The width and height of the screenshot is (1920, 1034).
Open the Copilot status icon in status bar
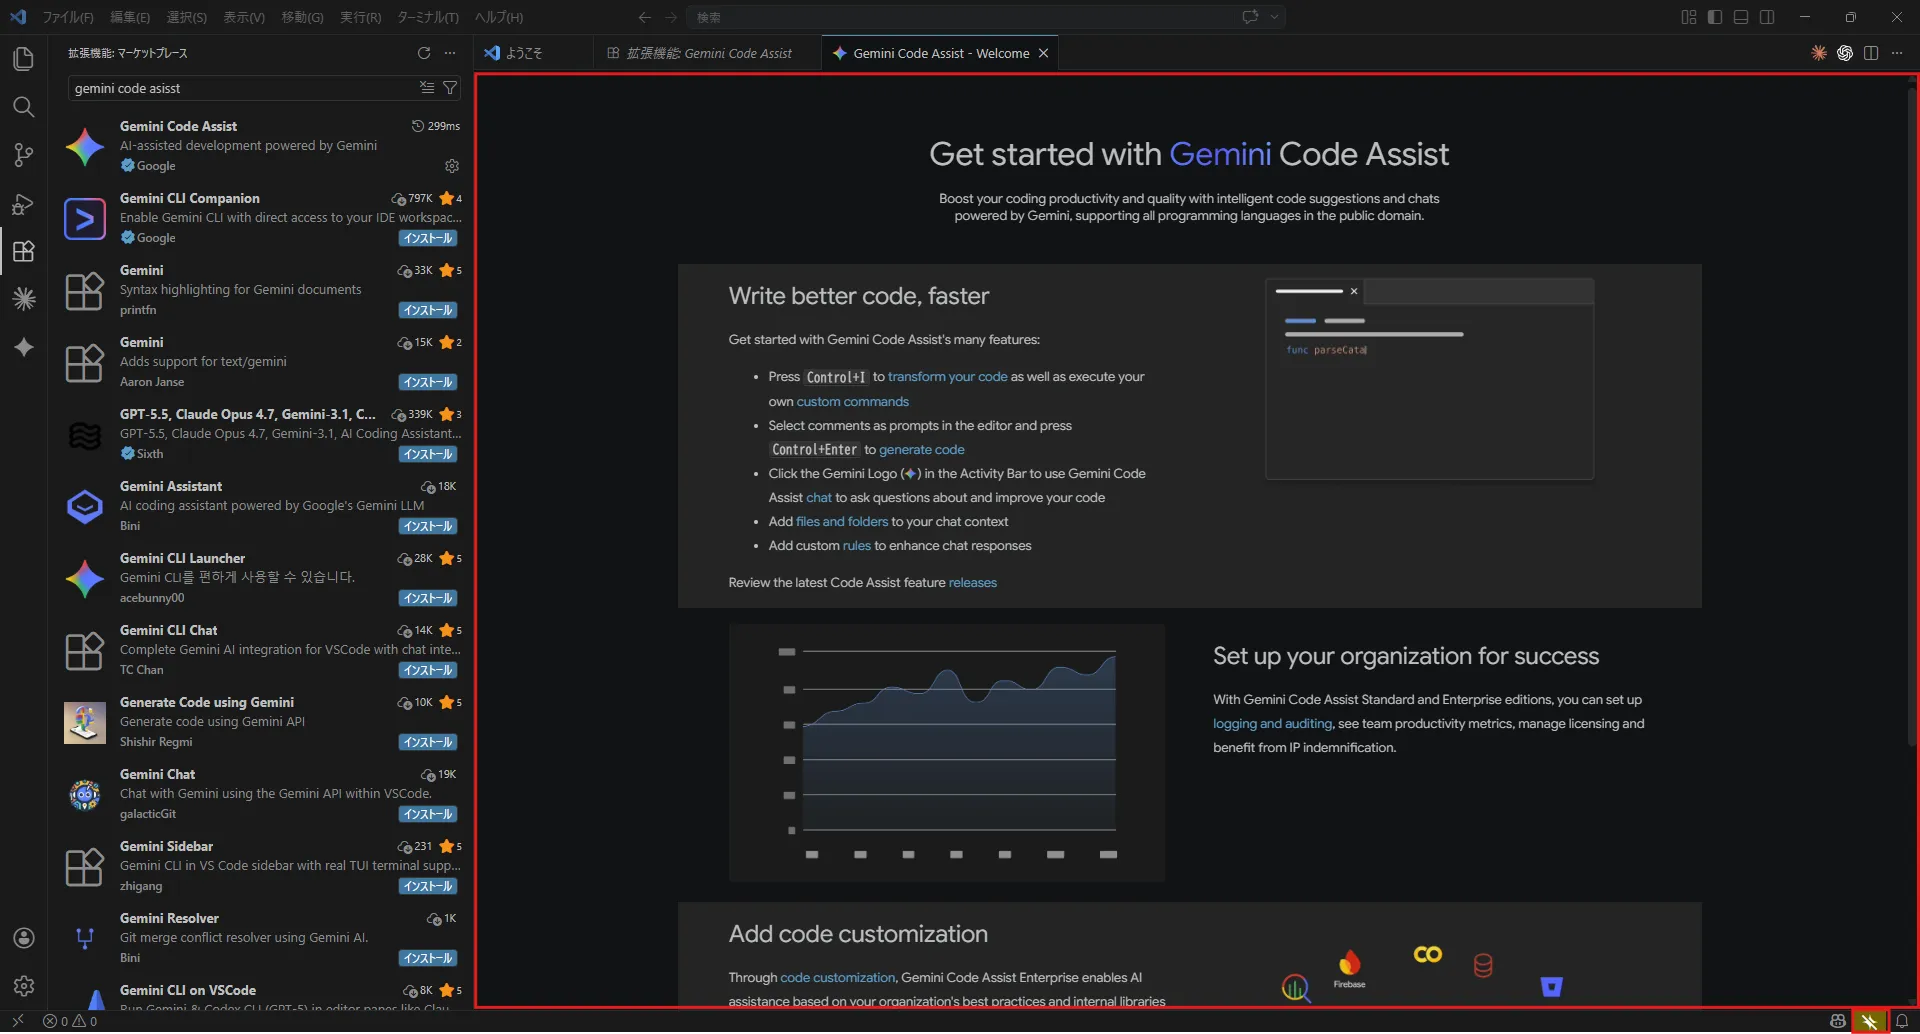1838,1021
